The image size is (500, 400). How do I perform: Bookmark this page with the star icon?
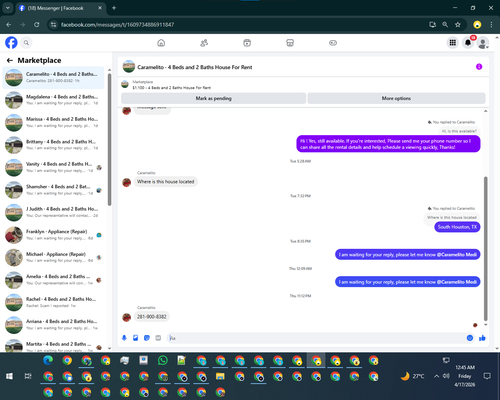458,25
